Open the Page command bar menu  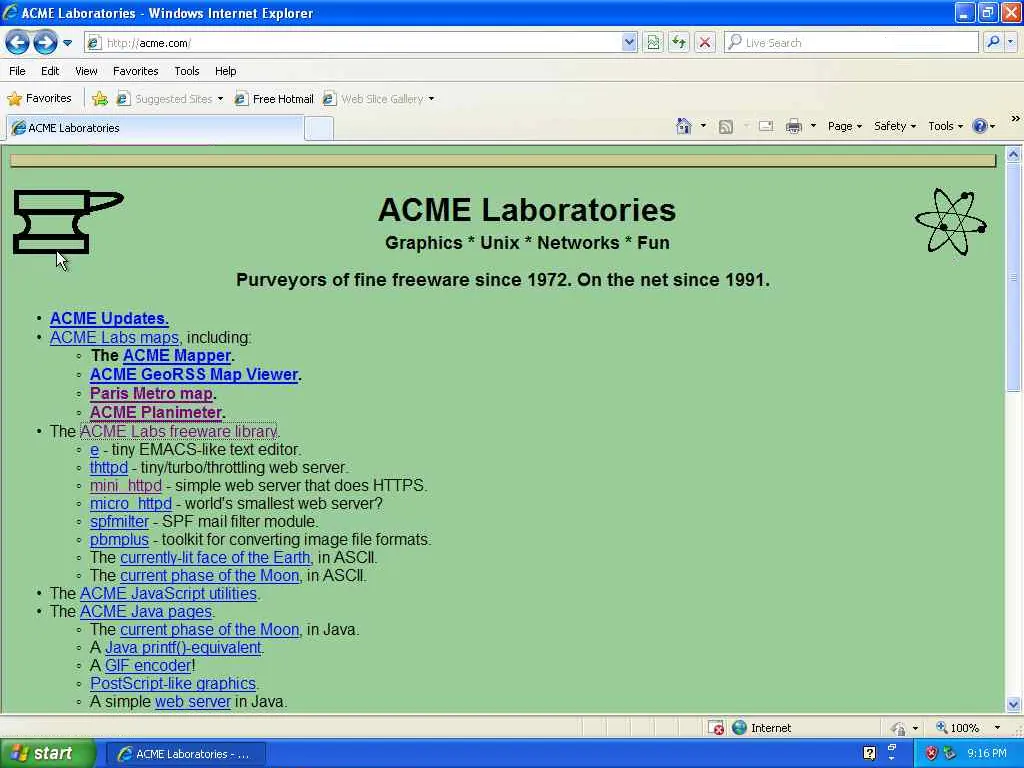tap(844, 126)
